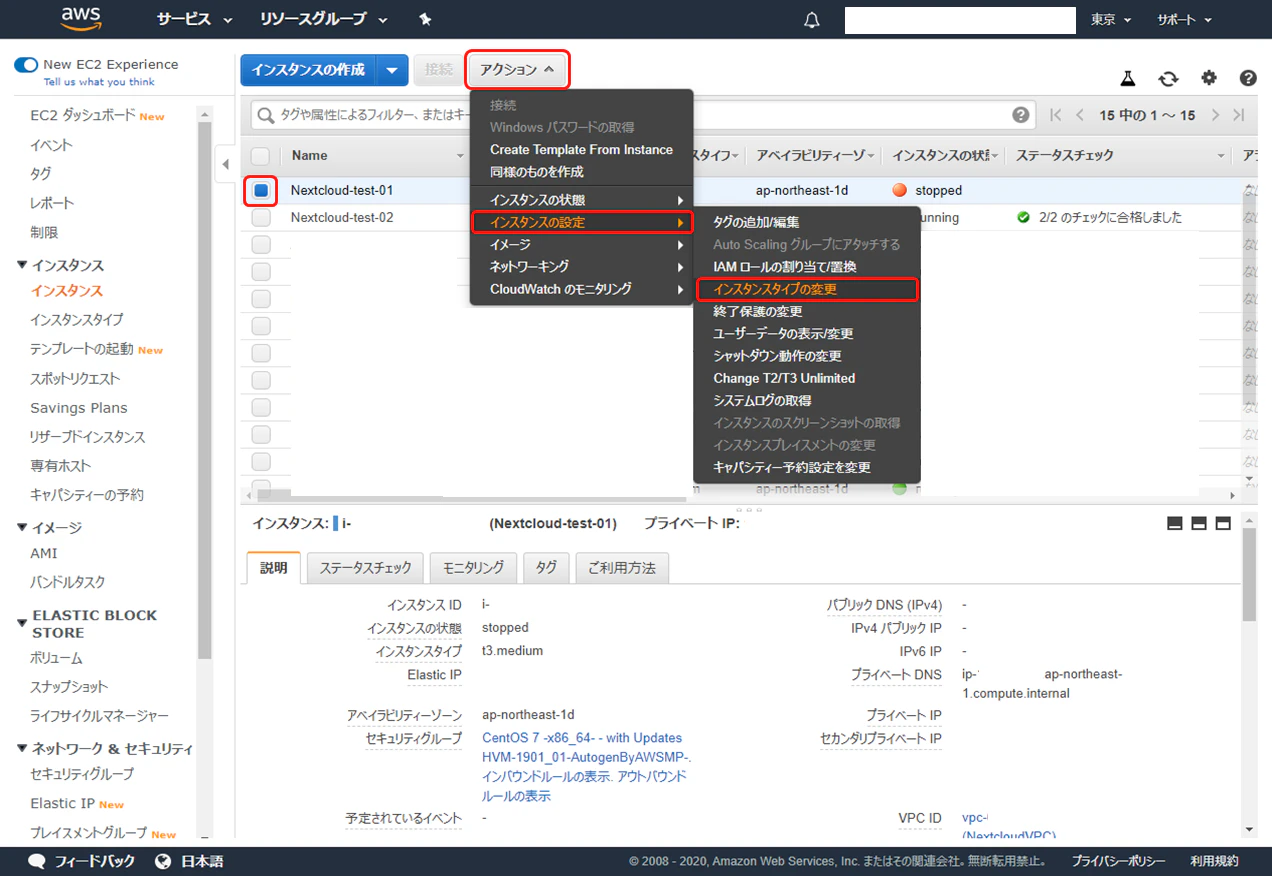Open the launch instance split-button arrow
The width and height of the screenshot is (1272, 876).
point(393,70)
